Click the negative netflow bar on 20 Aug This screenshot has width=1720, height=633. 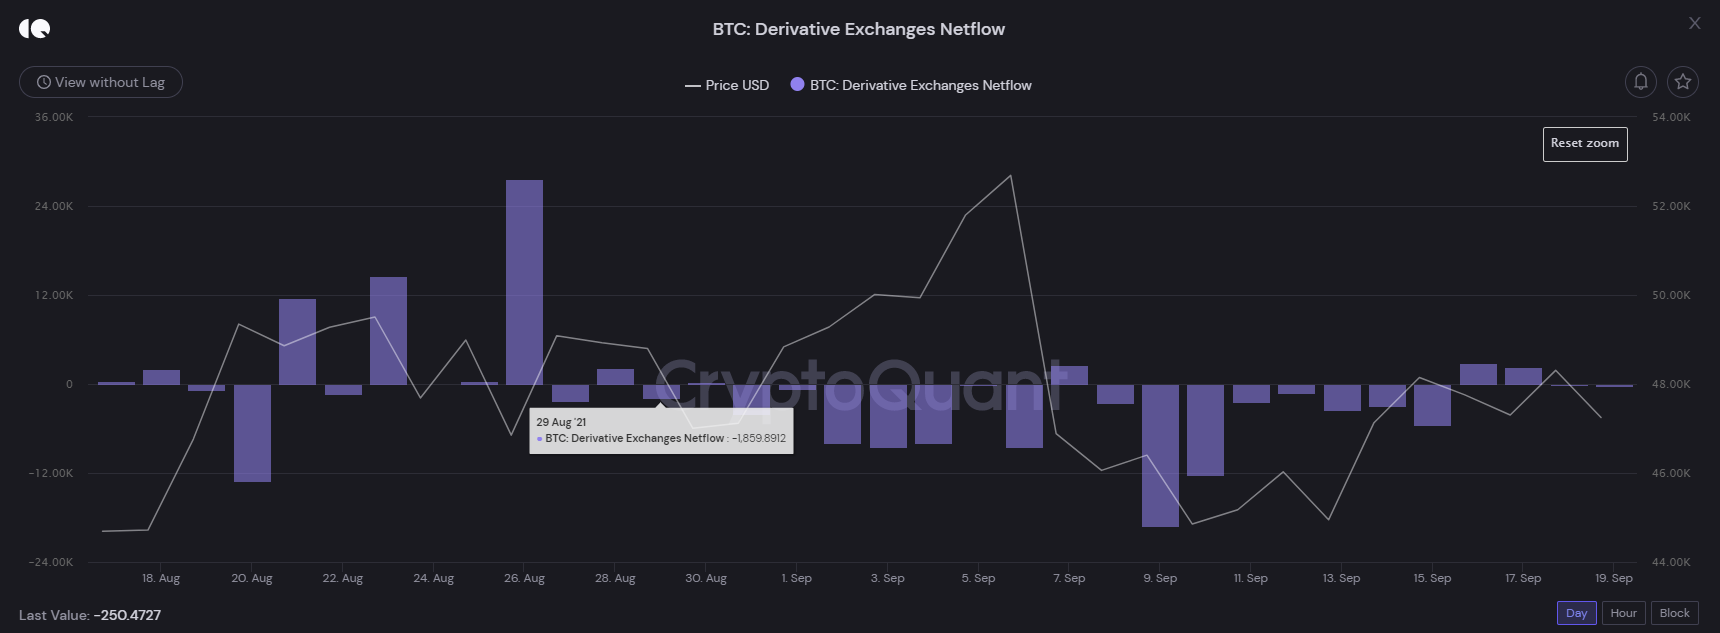pos(252,433)
